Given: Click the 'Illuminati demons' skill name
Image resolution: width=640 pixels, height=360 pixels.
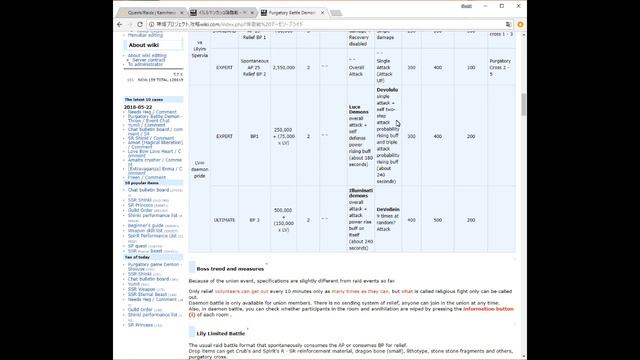Looking at the screenshot, I should tap(361, 193).
